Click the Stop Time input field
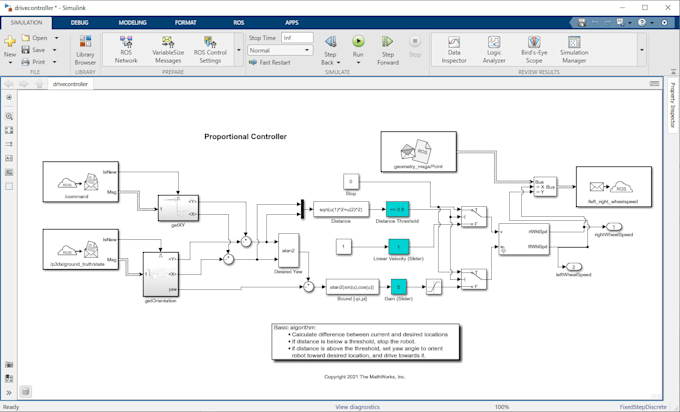Image resolution: width=680 pixels, height=412 pixels. [297, 38]
